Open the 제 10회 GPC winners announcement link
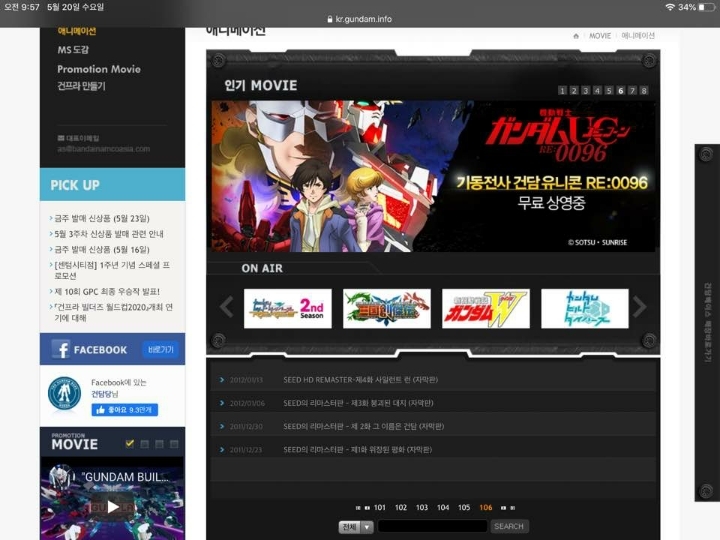This screenshot has height=540, width=720. coord(107,292)
